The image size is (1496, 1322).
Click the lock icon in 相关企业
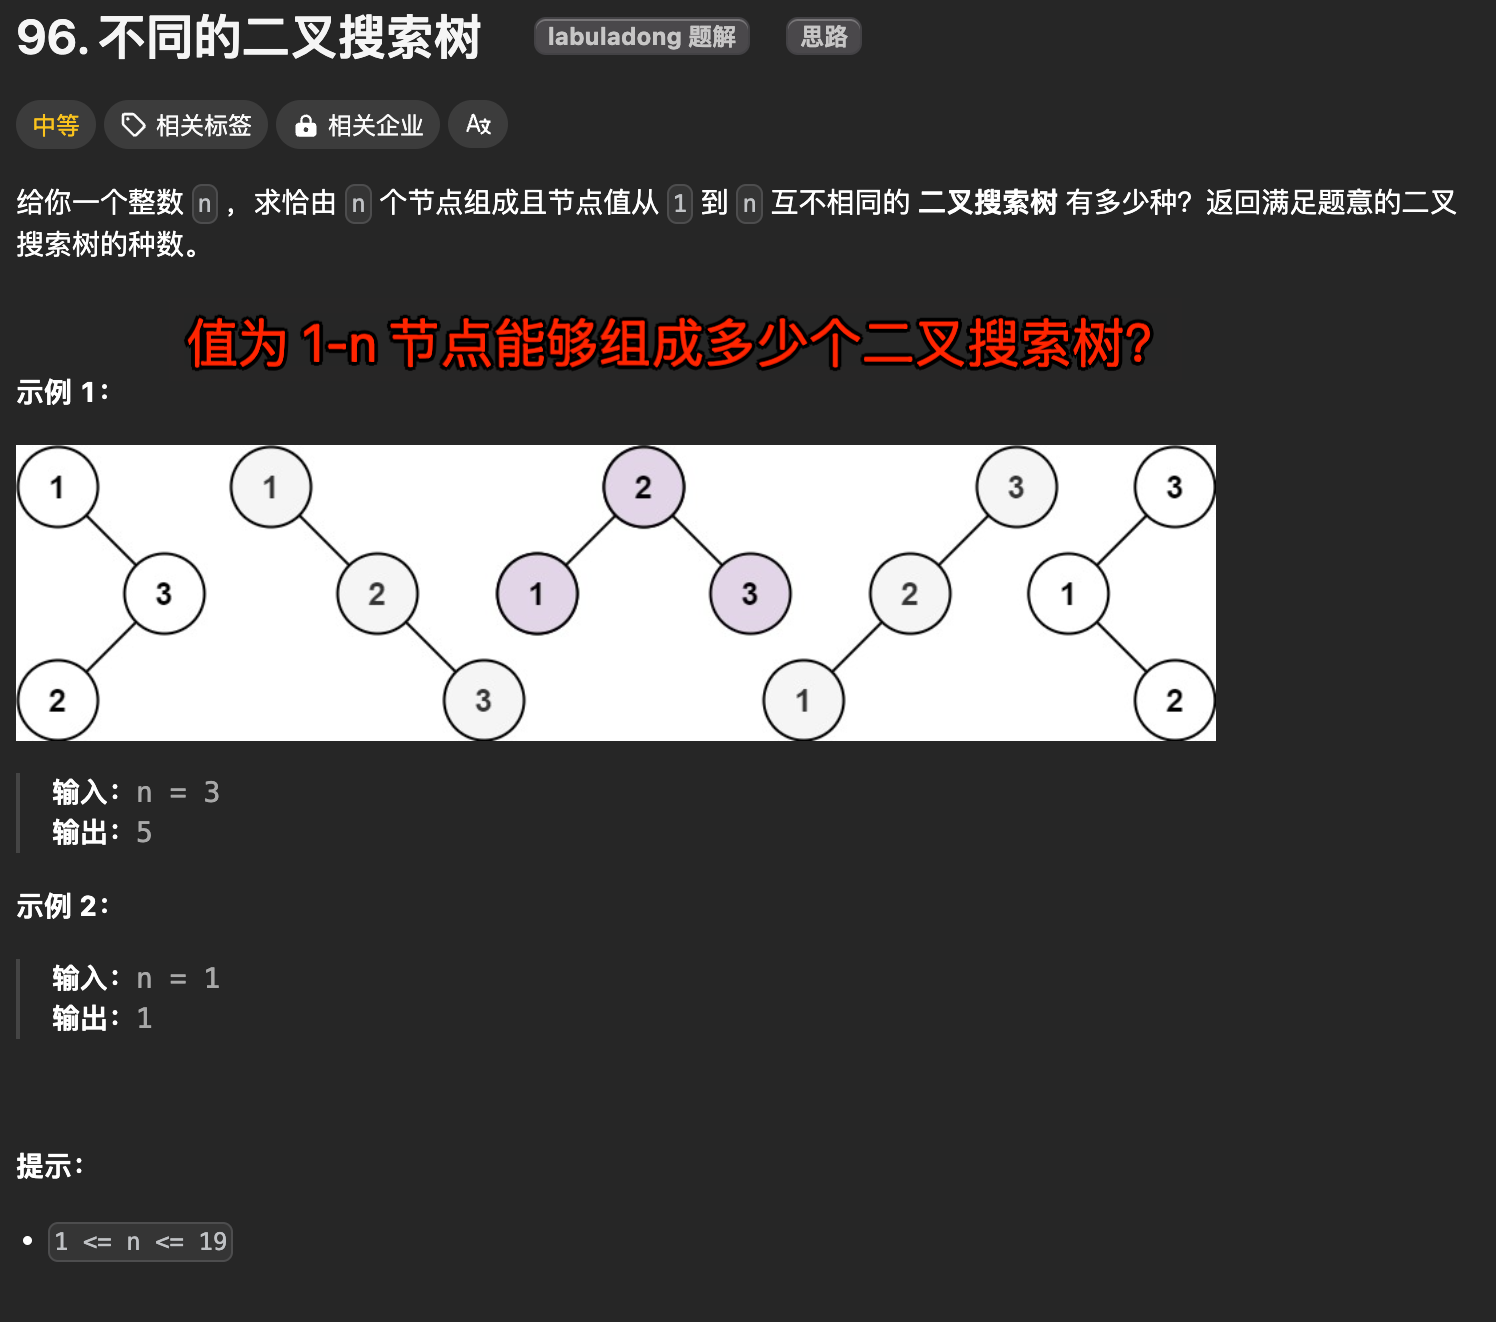pyautogui.click(x=306, y=125)
